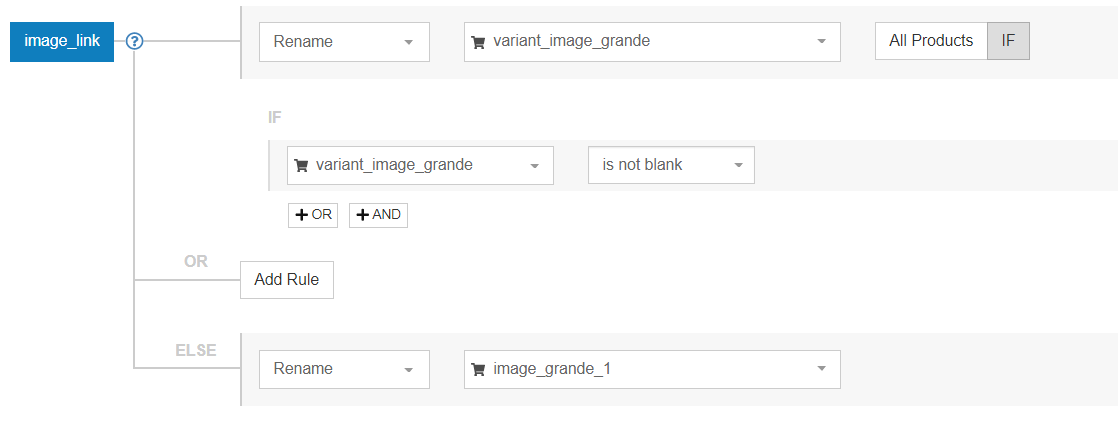
Task: Click the Add Rule button
Action: [x=286, y=280]
